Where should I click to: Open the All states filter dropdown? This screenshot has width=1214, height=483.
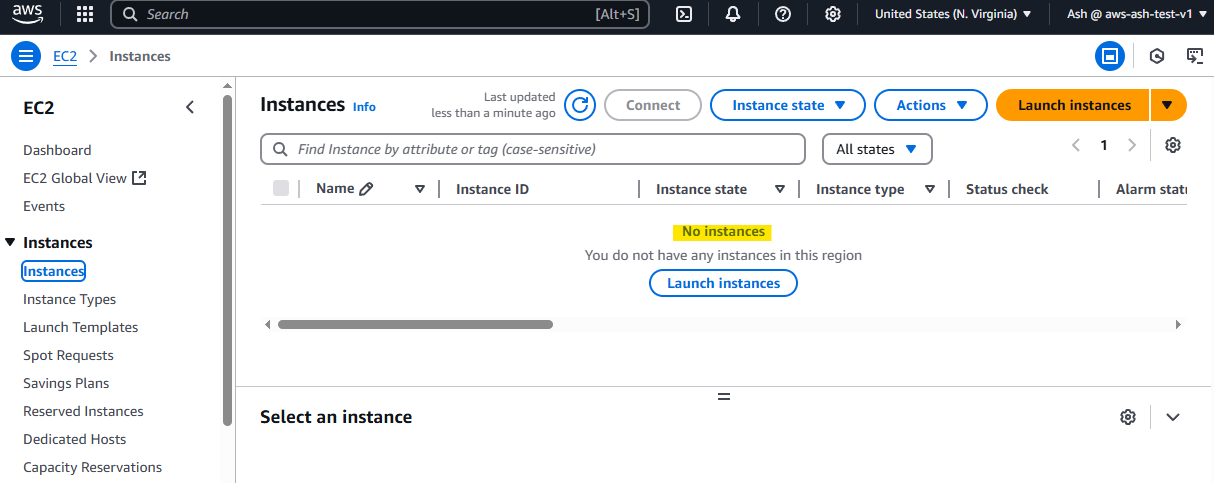[x=877, y=149]
